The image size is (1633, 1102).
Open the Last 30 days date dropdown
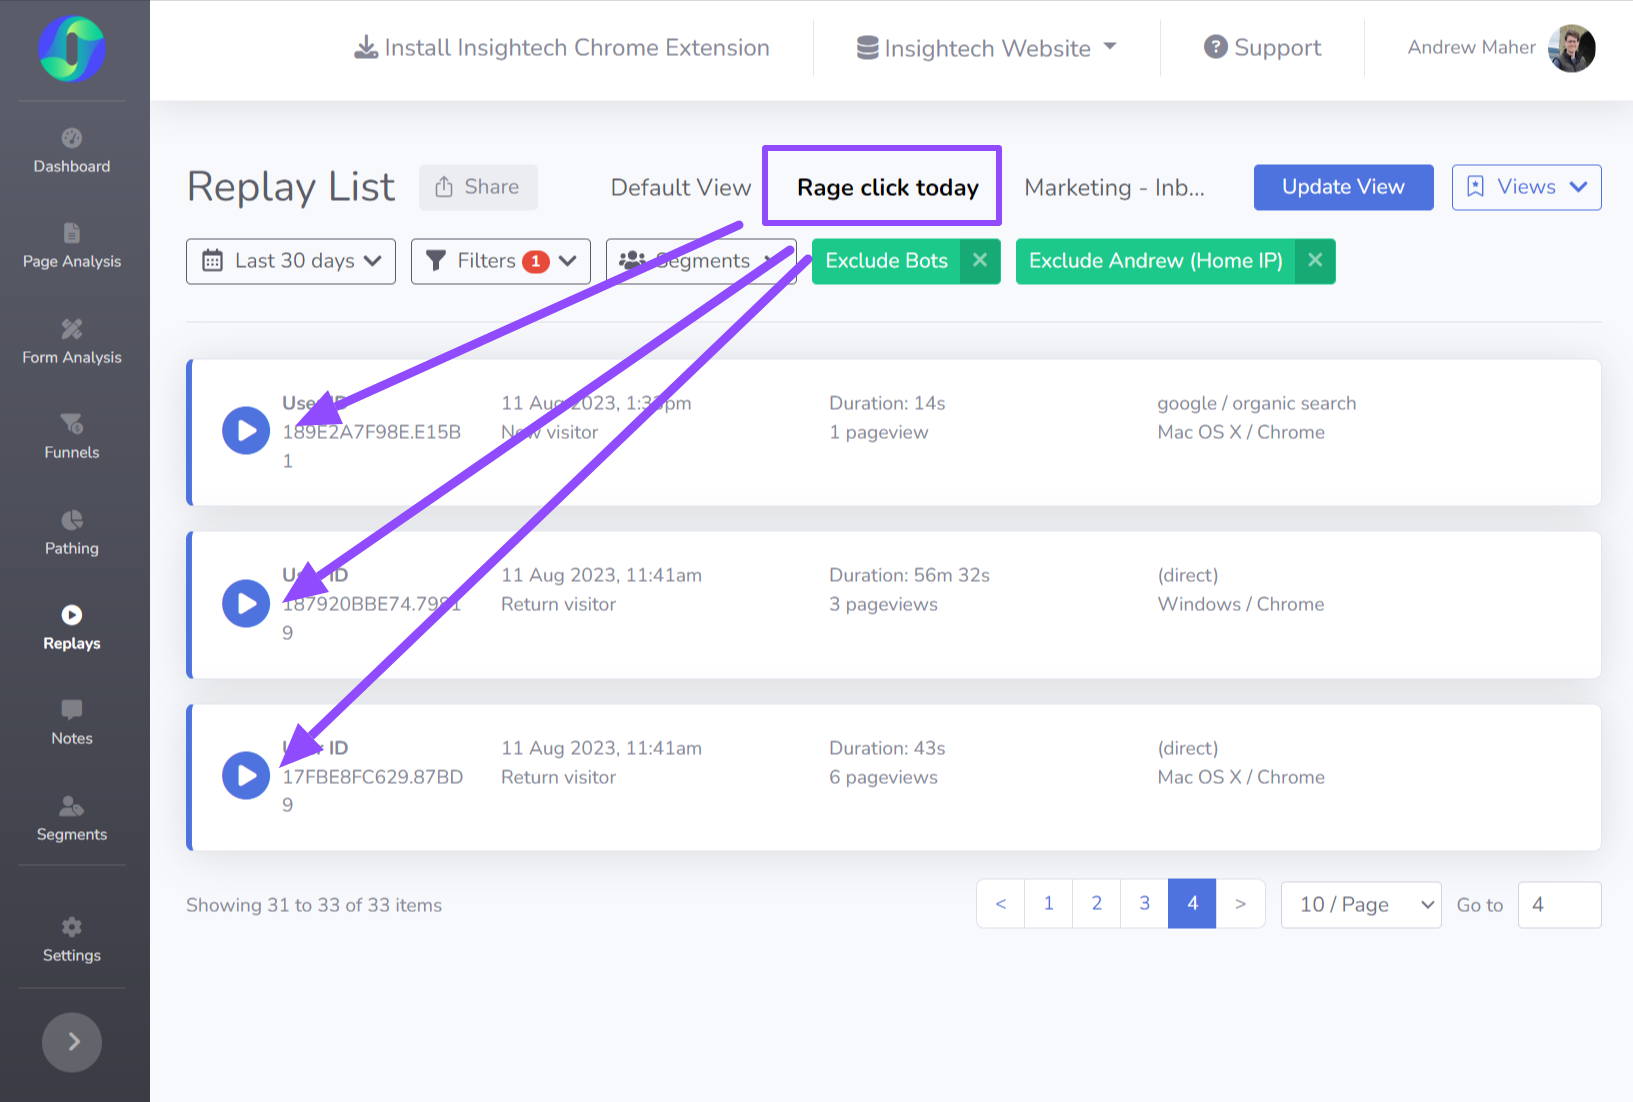(291, 261)
